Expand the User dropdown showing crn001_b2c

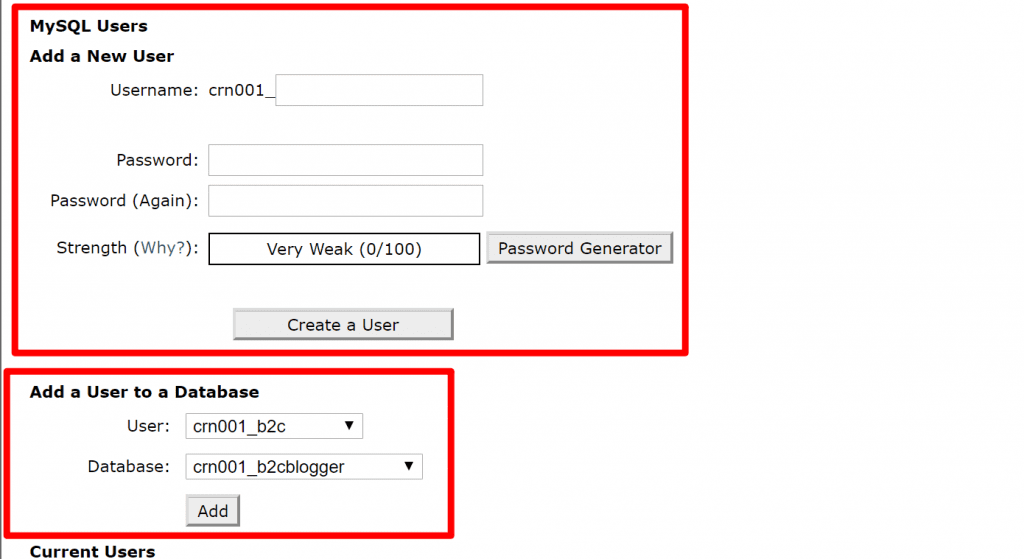(x=274, y=426)
